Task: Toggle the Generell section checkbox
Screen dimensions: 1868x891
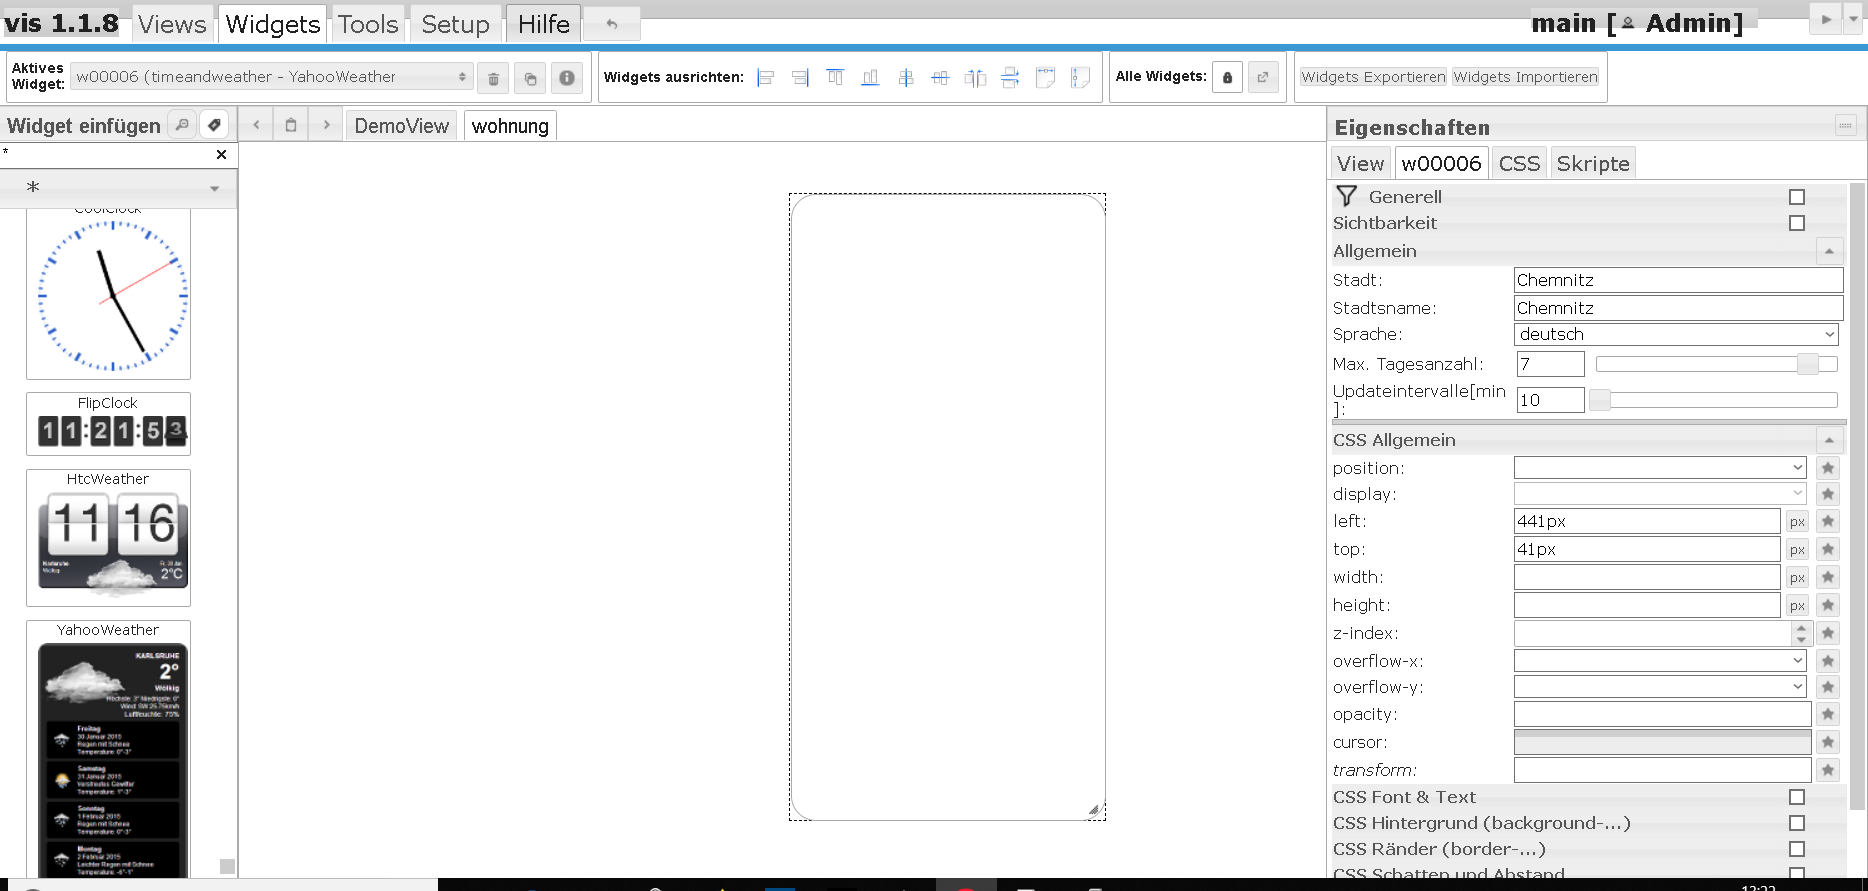Action: click(1797, 198)
